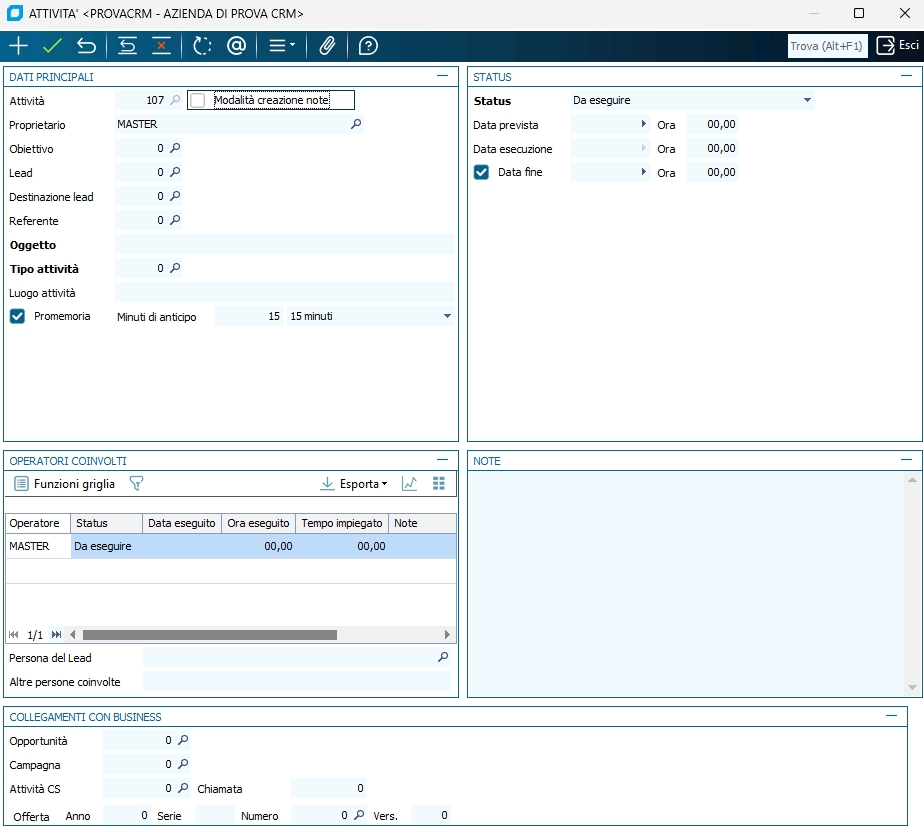Click the undo arrow icon in toolbar
Viewport: 924px width, 831px height.
point(87,46)
